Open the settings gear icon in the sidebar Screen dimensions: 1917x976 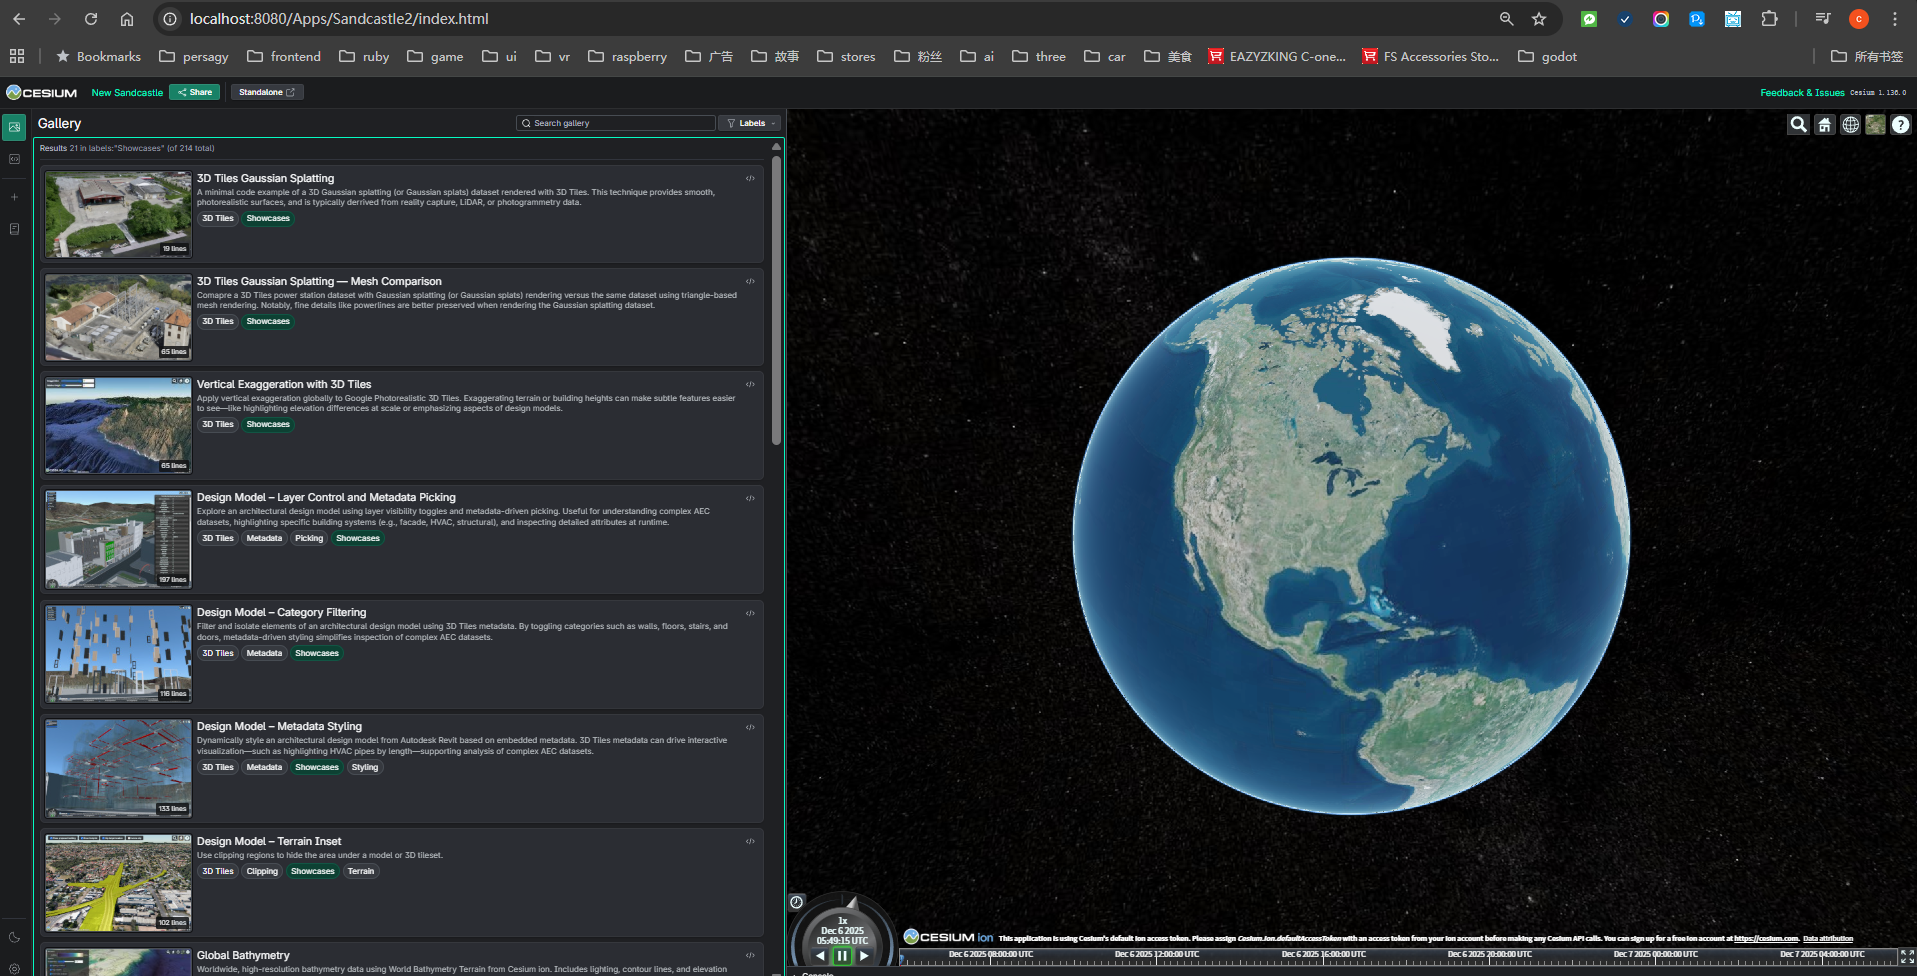tap(14, 969)
